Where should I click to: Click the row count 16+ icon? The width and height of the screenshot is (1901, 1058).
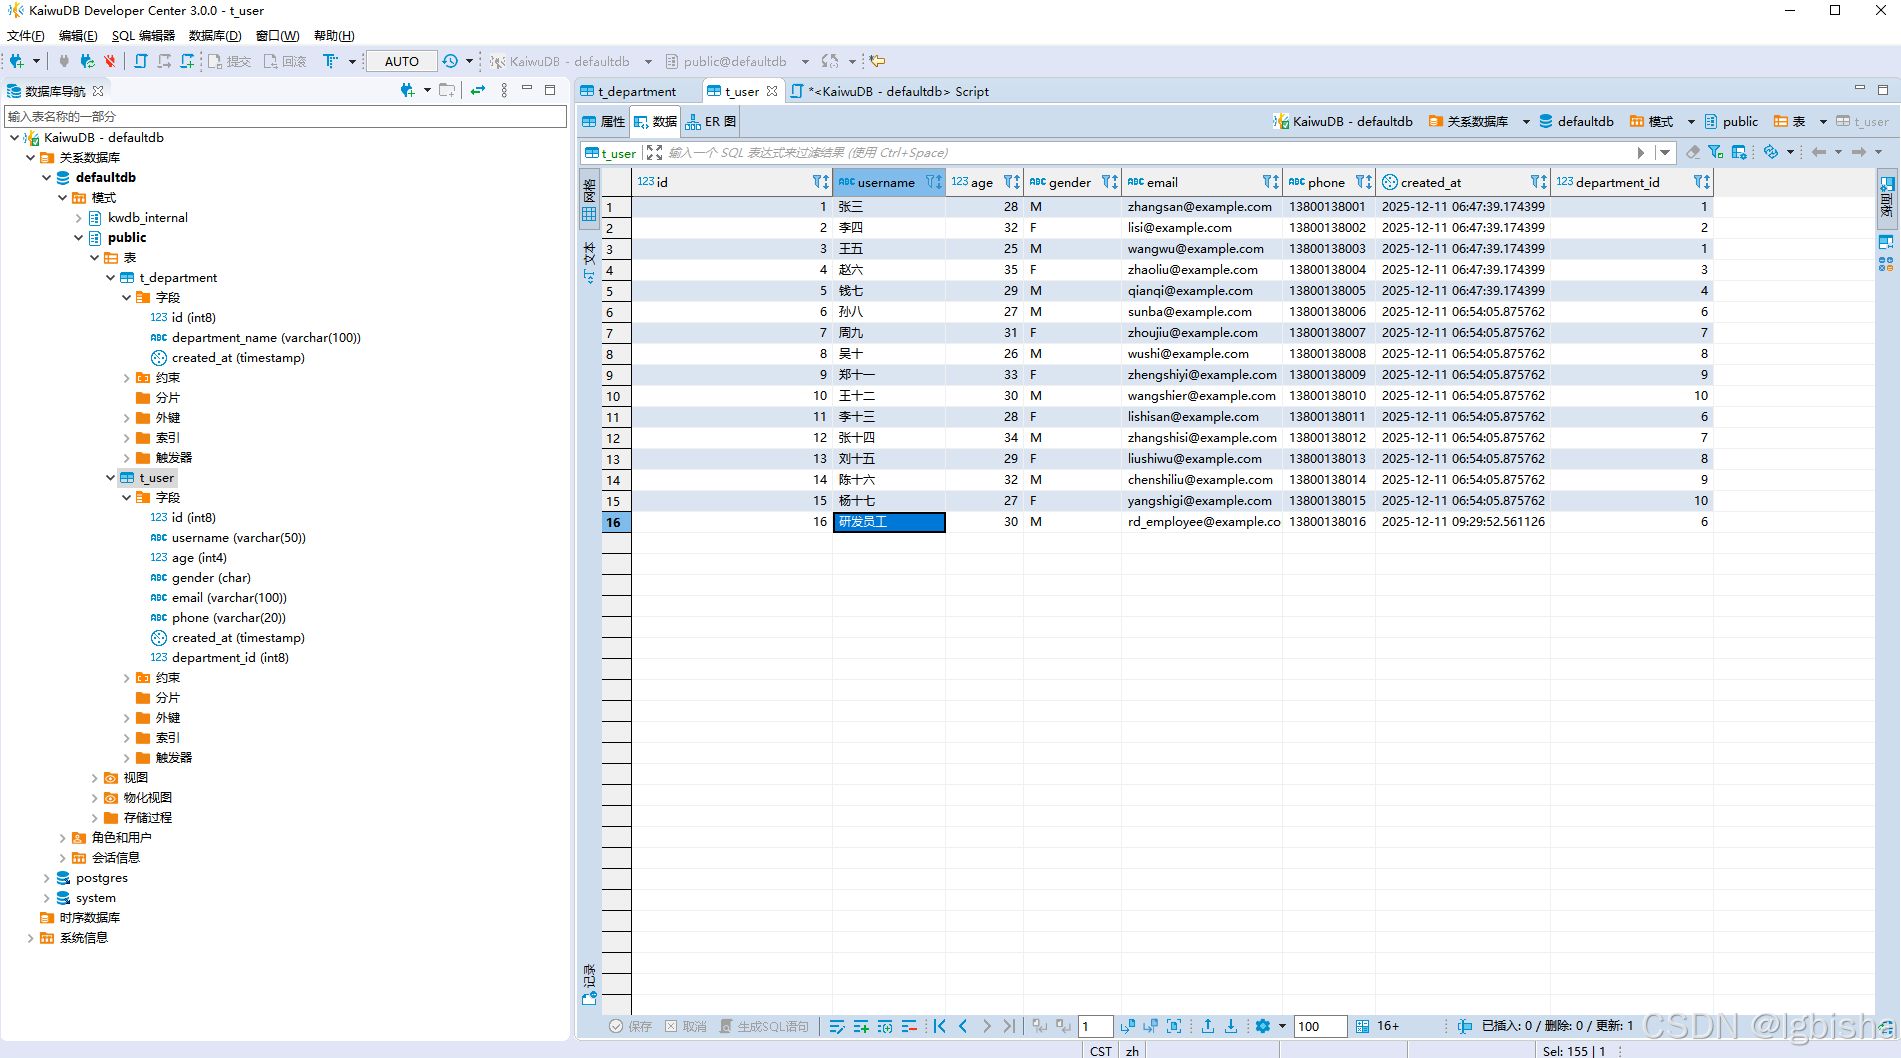click(1362, 1026)
